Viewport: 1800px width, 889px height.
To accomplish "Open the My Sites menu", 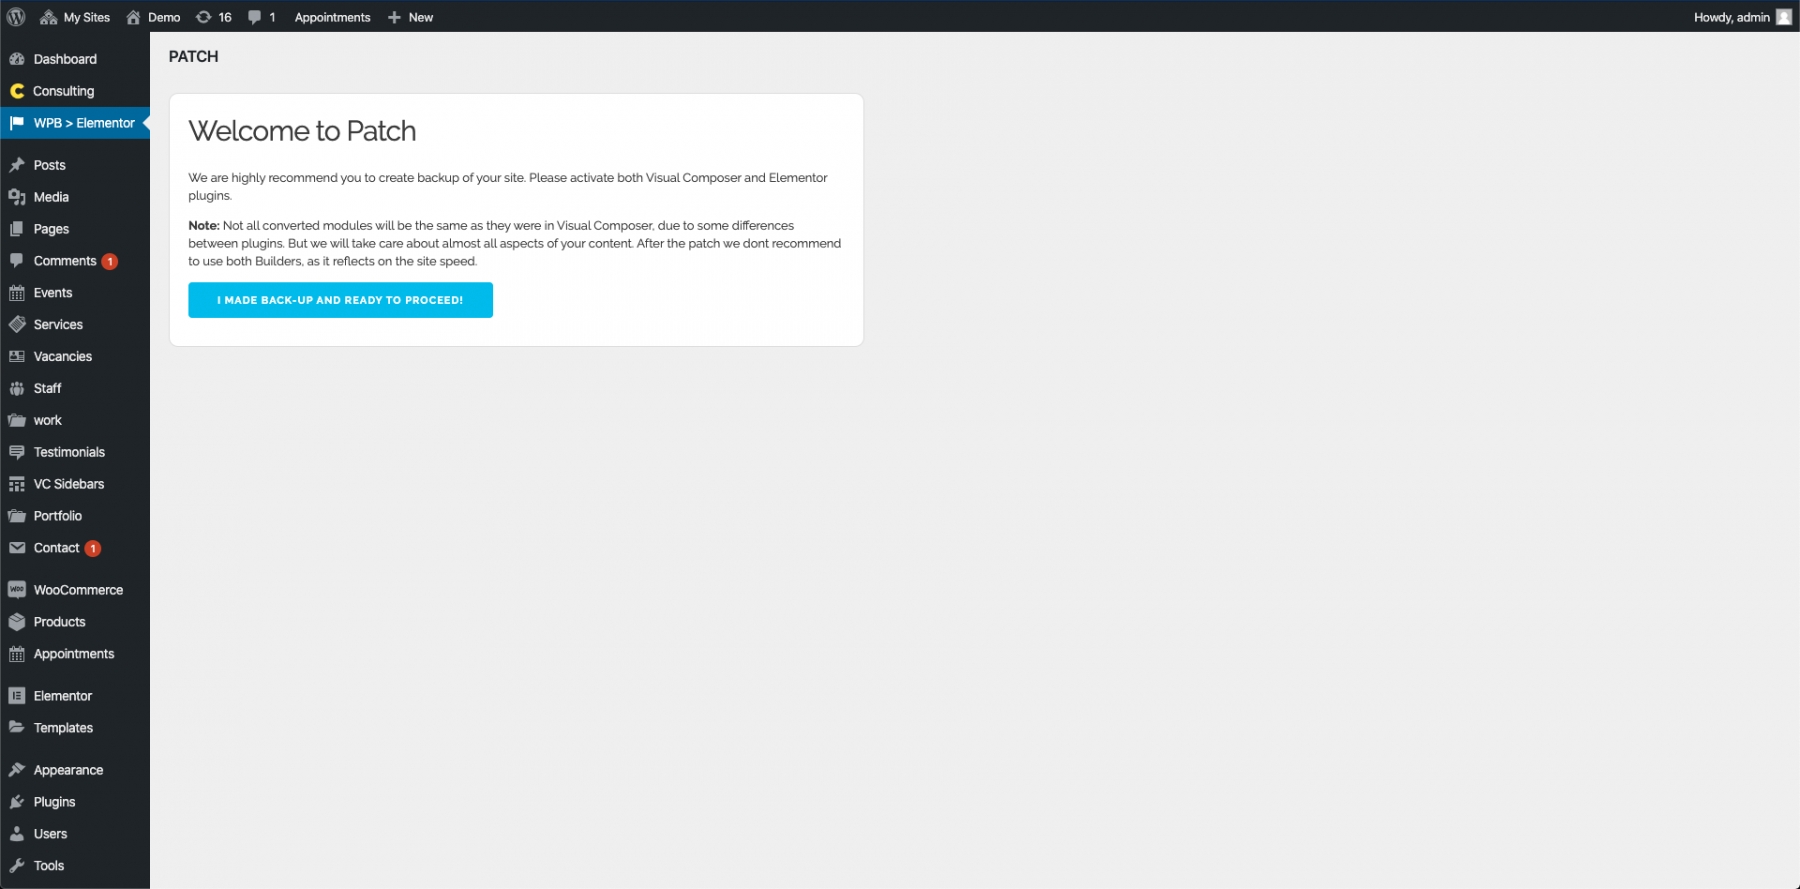I will pyautogui.click(x=76, y=17).
